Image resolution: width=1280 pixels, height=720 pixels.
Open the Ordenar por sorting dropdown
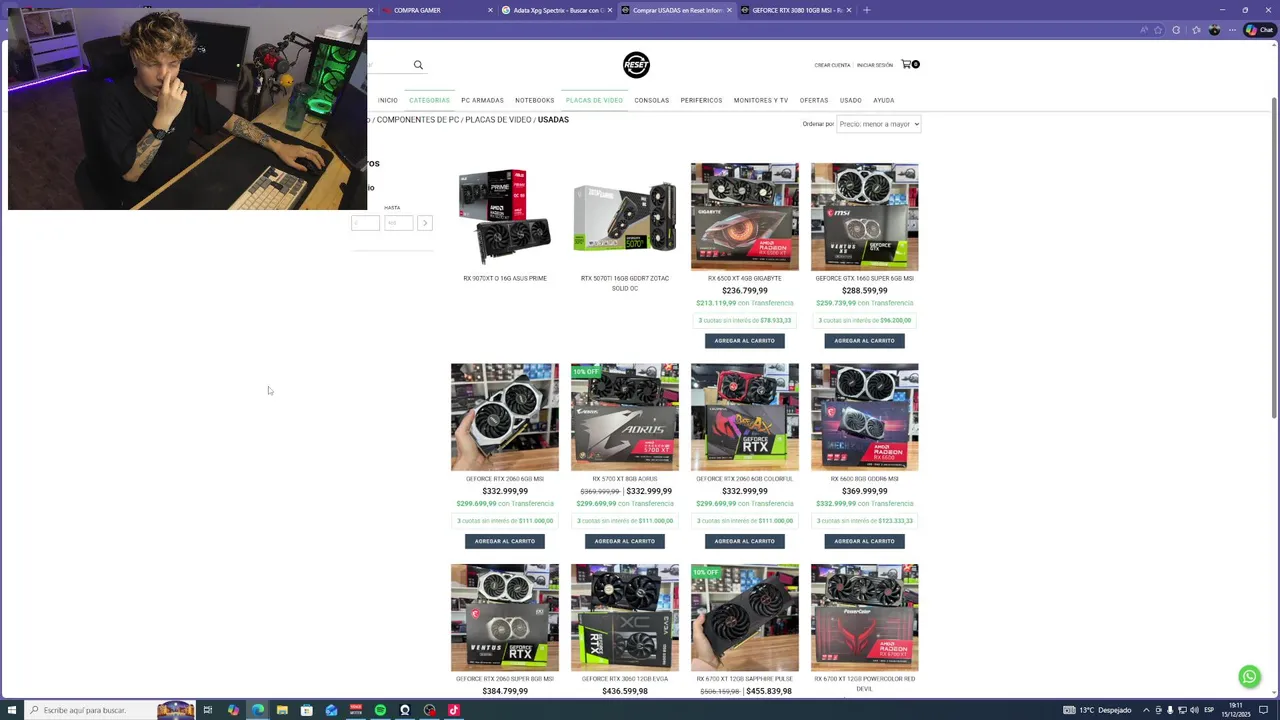878,124
